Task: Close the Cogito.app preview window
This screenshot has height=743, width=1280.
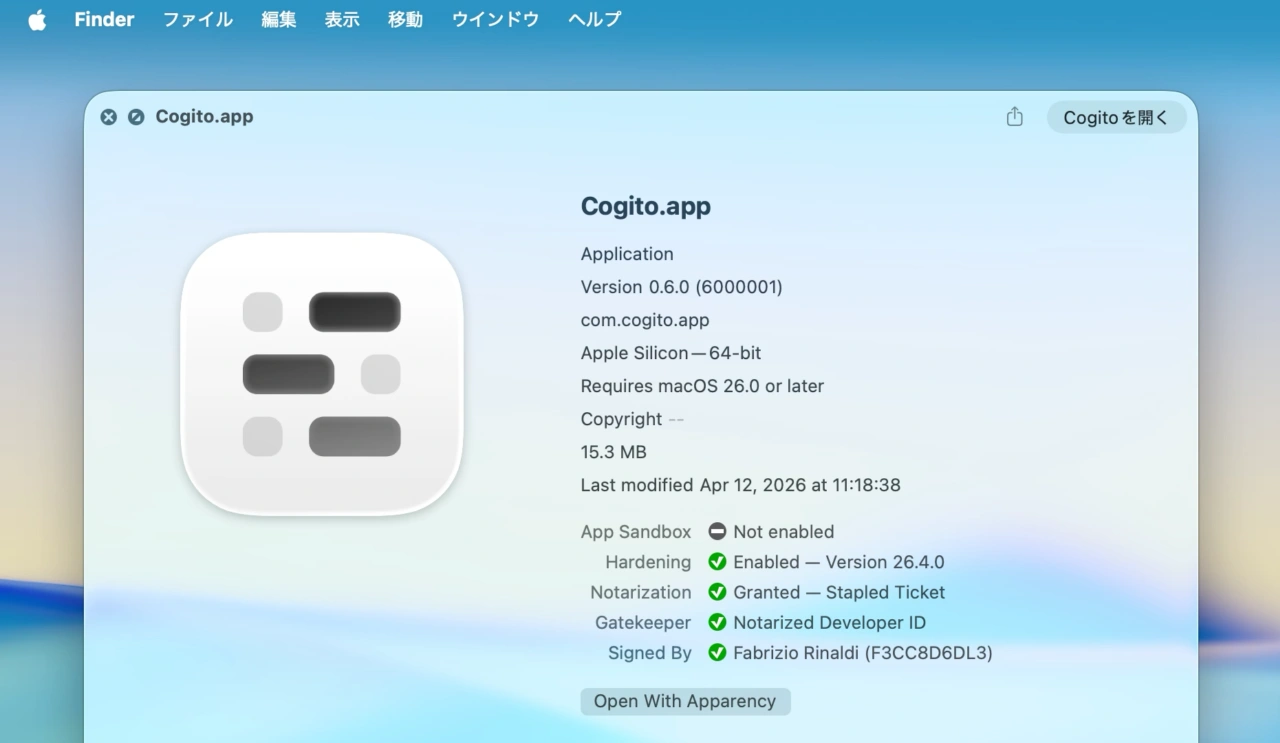Action: coord(108,117)
